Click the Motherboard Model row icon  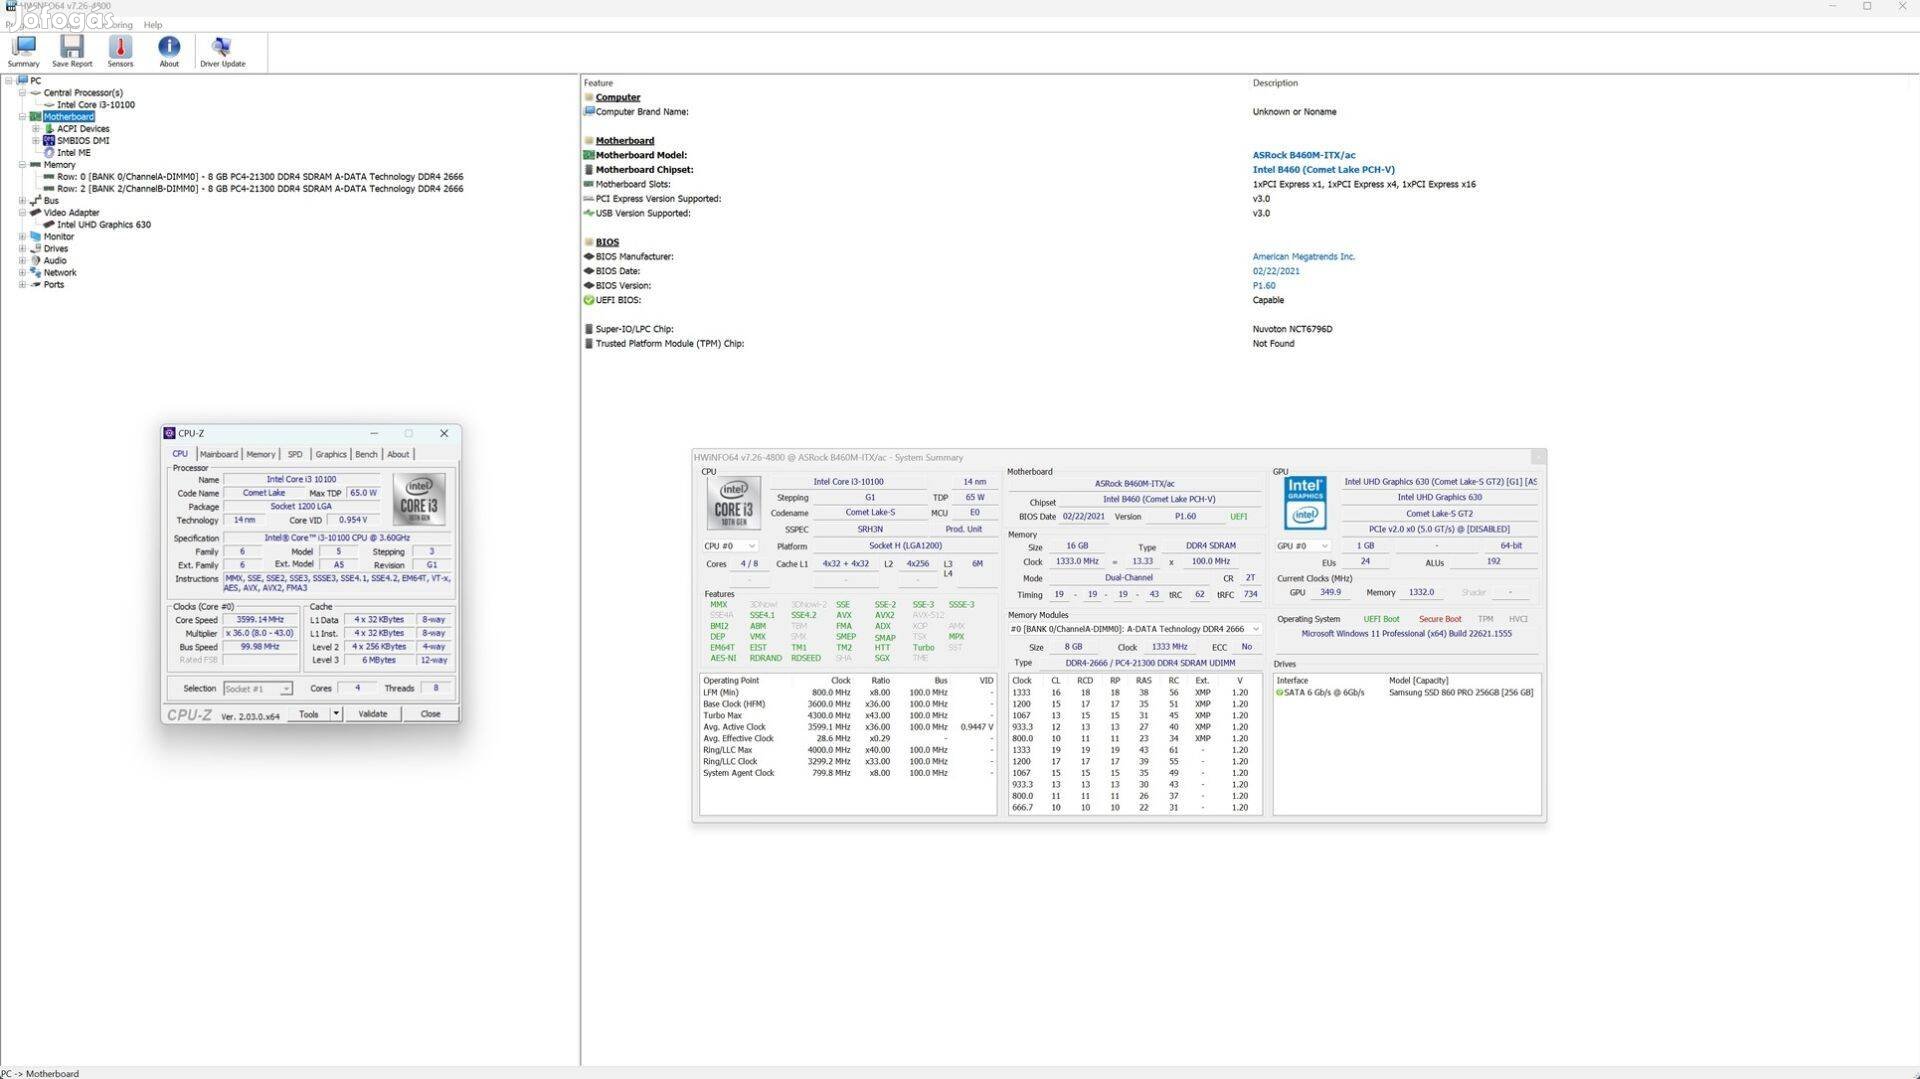589,156
